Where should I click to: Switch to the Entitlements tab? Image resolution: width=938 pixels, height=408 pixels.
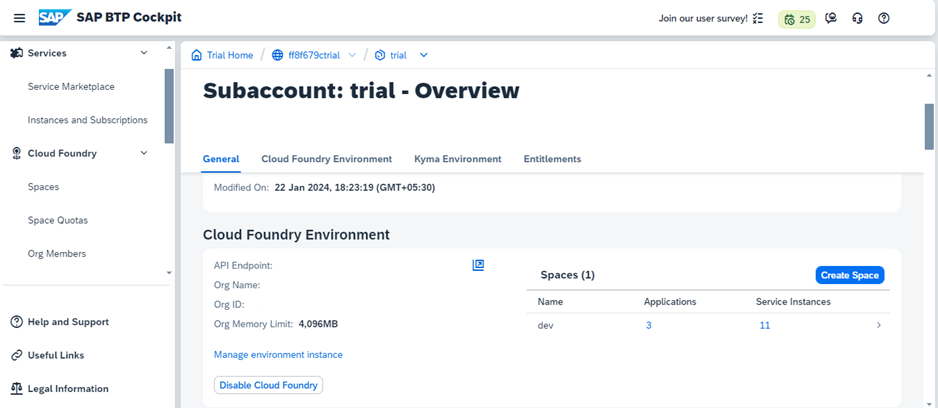pyautogui.click(x=552, y=159)
